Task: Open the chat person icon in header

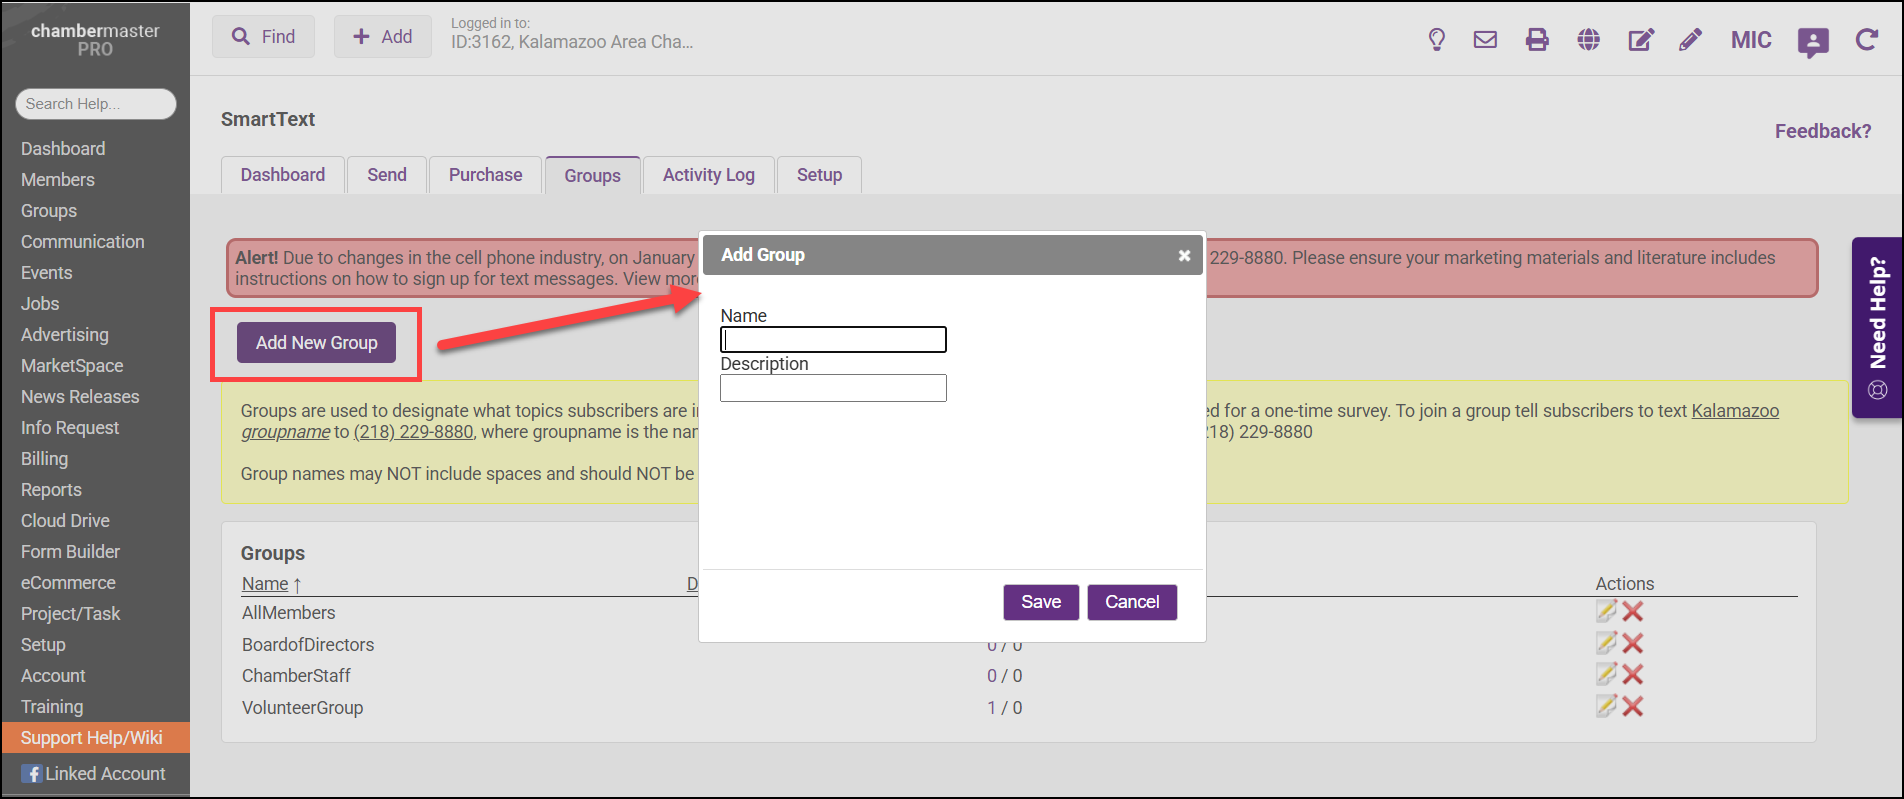Action: 1812,42
